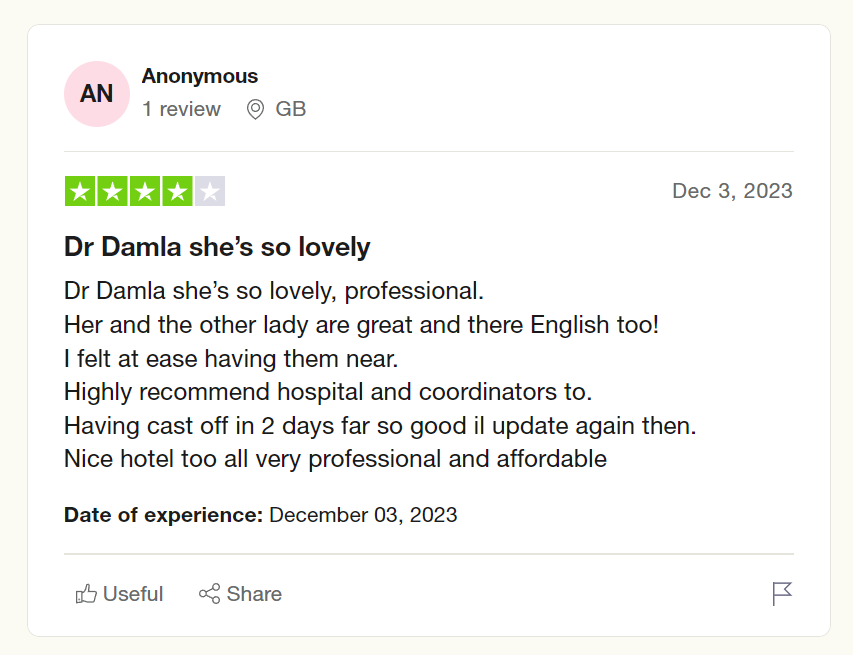Click the fourth green star
The height and width of the screenshot is (655, 853).
point(177,191)
